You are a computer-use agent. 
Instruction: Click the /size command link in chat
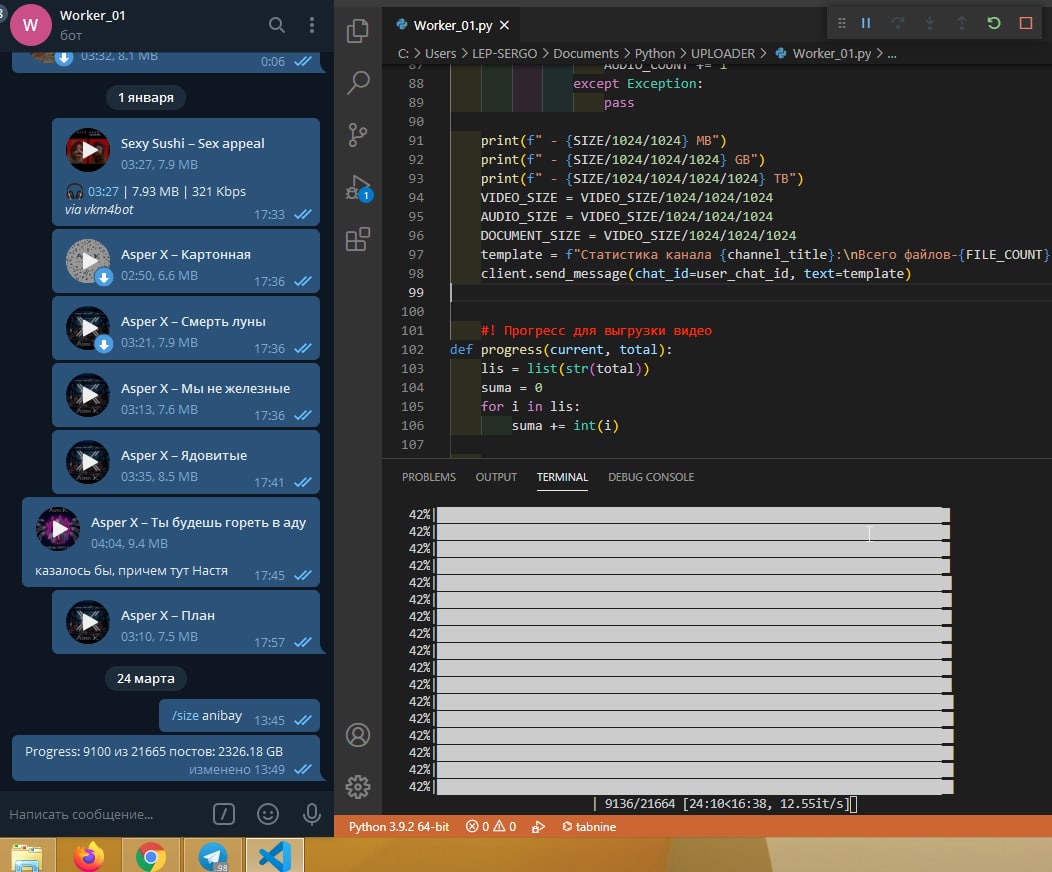185,716
